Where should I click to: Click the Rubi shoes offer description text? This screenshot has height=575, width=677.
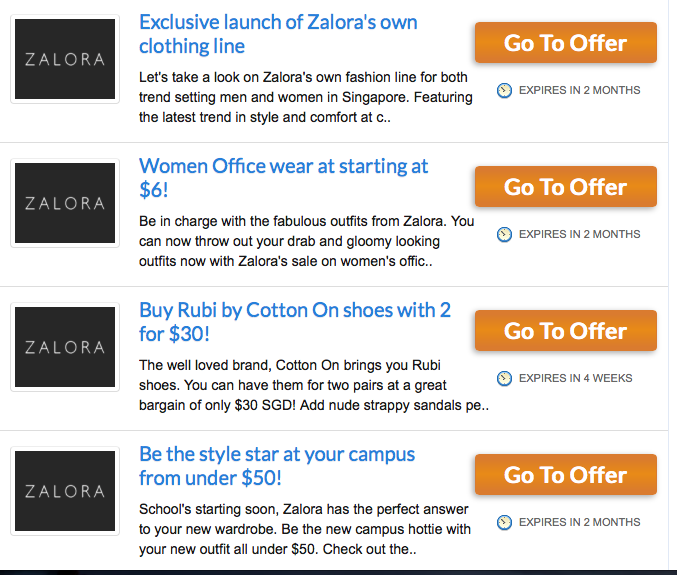click(x=314, y=385)
